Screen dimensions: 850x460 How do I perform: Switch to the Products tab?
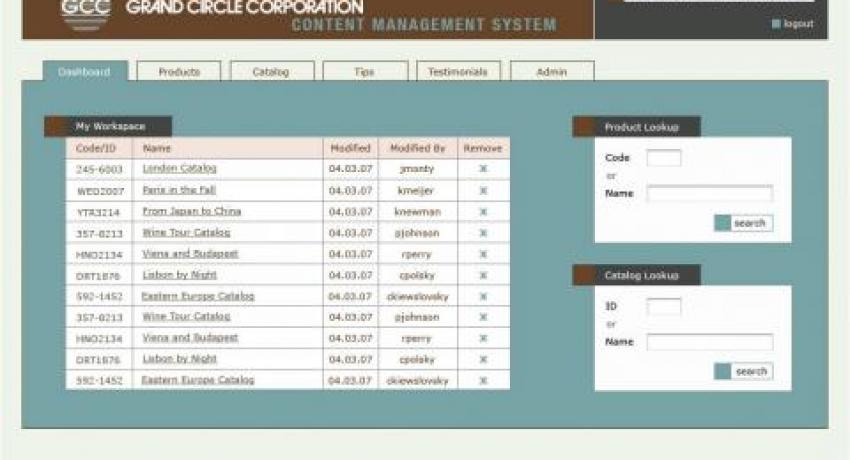point(179,72)
